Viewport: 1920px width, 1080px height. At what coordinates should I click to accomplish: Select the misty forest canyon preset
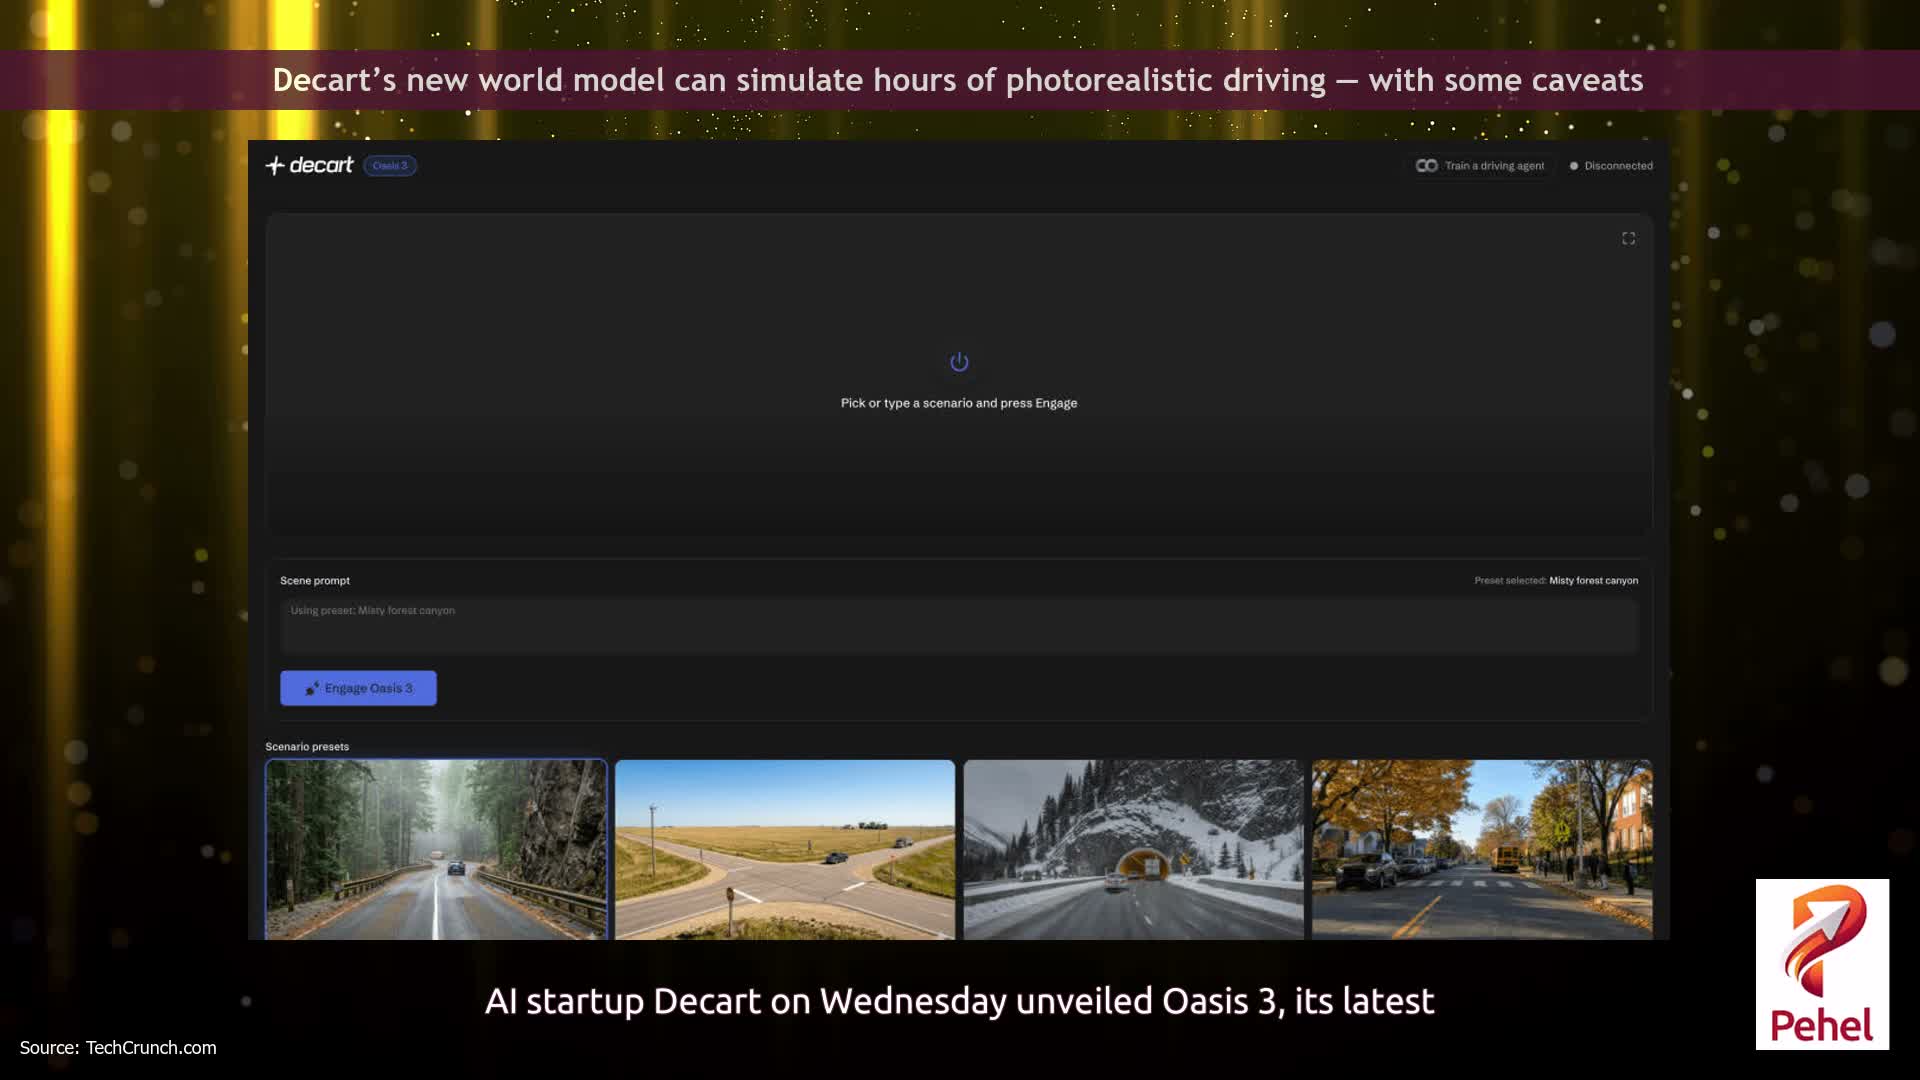point(436,849)
